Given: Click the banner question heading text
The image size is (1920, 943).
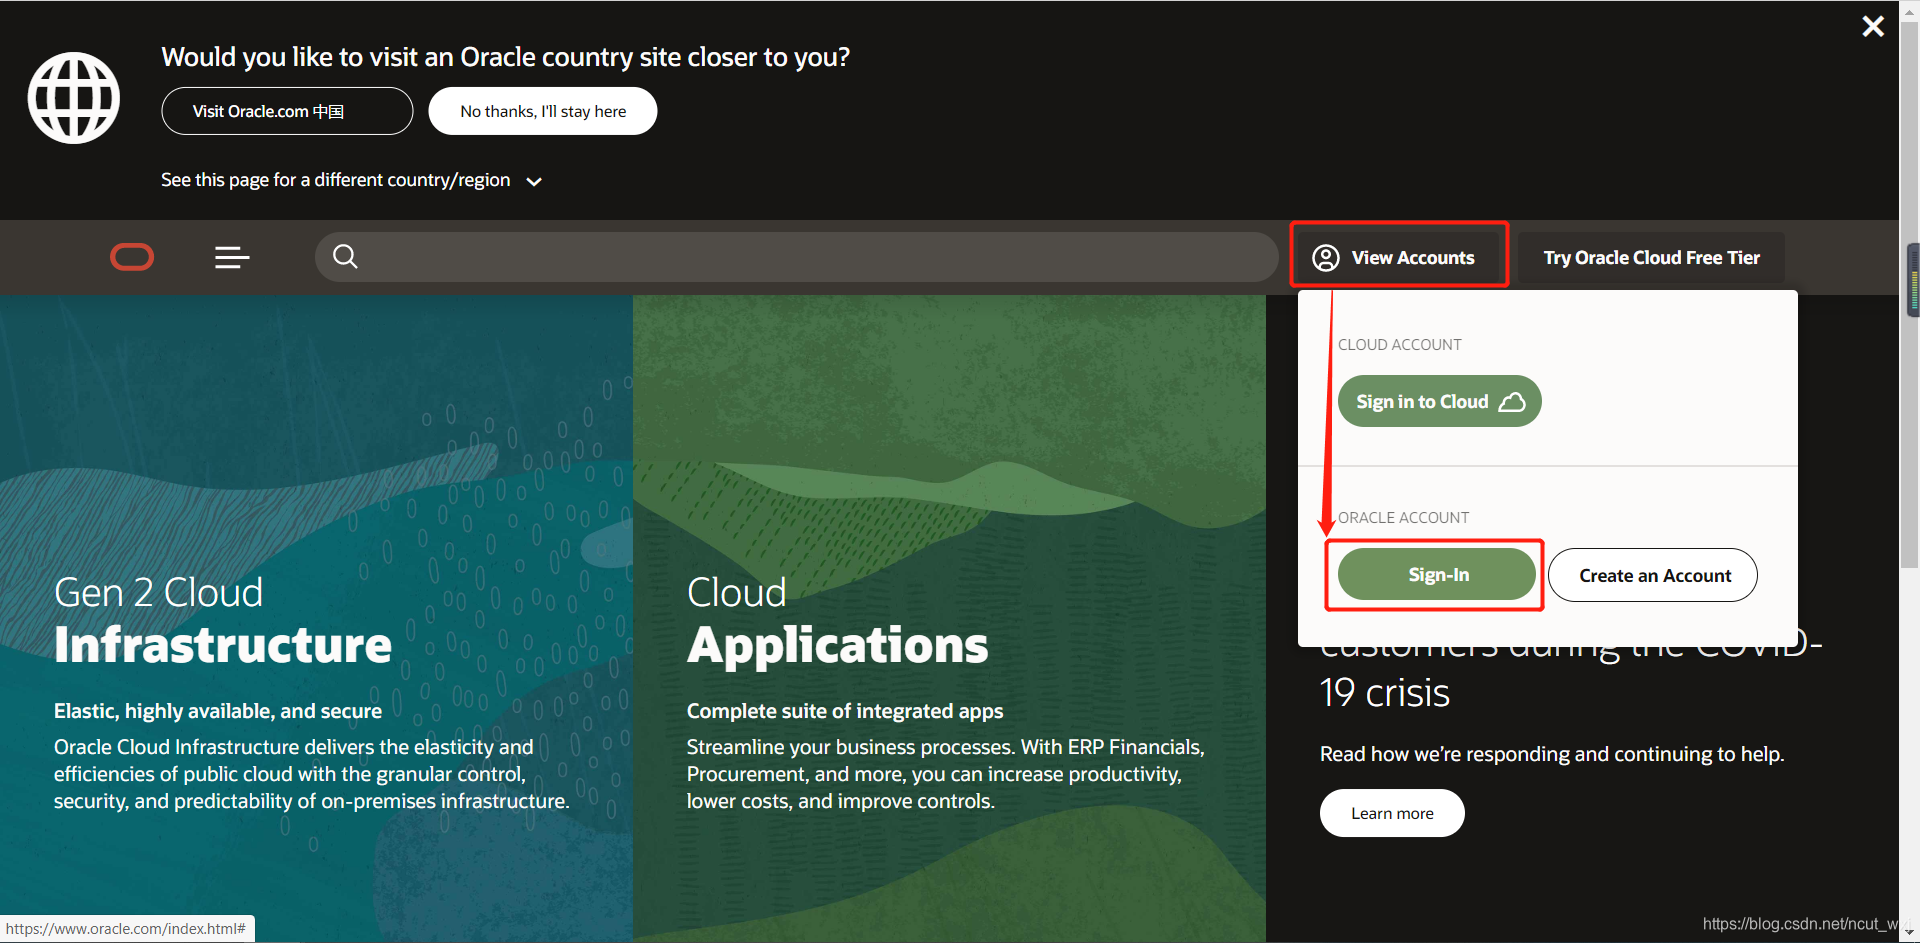Looking at the screenshot, I should tap(505, 57).
